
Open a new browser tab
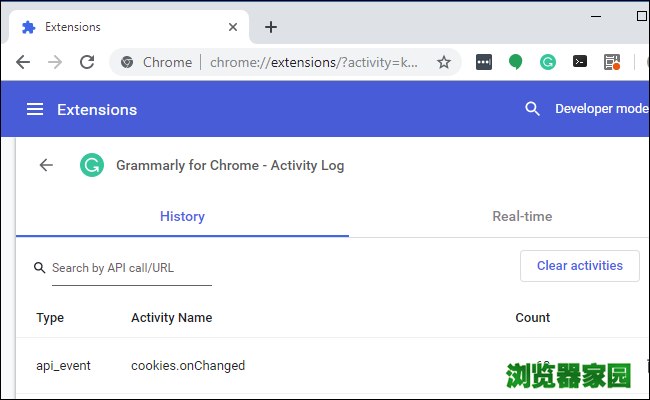[x=270, y=27]
